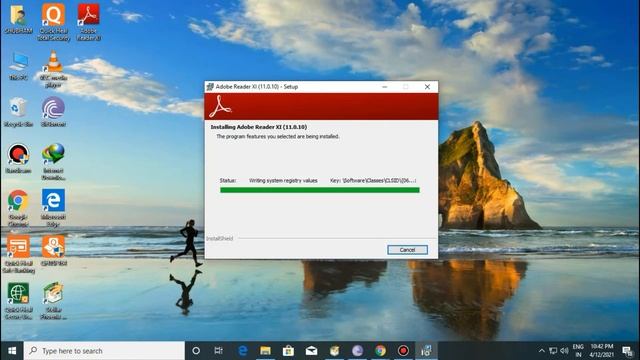Viewport: 640px width, 360px height.
Task: Switch to Google Chrome in the taskbar
Action: (380, 351)
